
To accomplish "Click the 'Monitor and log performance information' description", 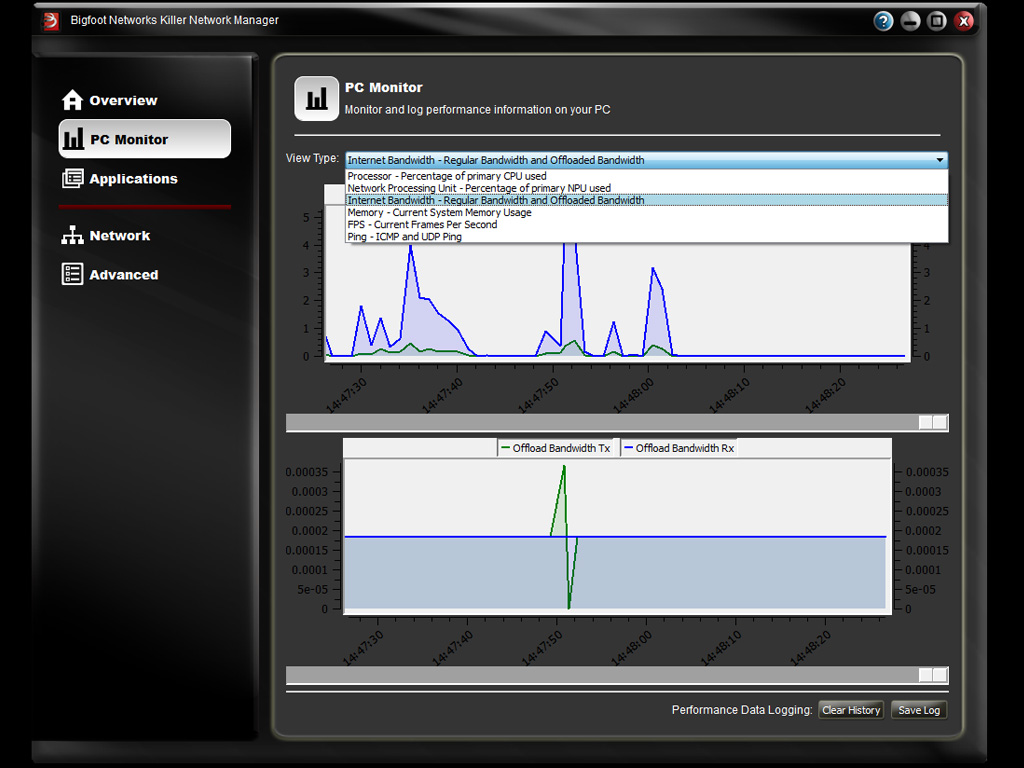I will (x=477, y=110).
